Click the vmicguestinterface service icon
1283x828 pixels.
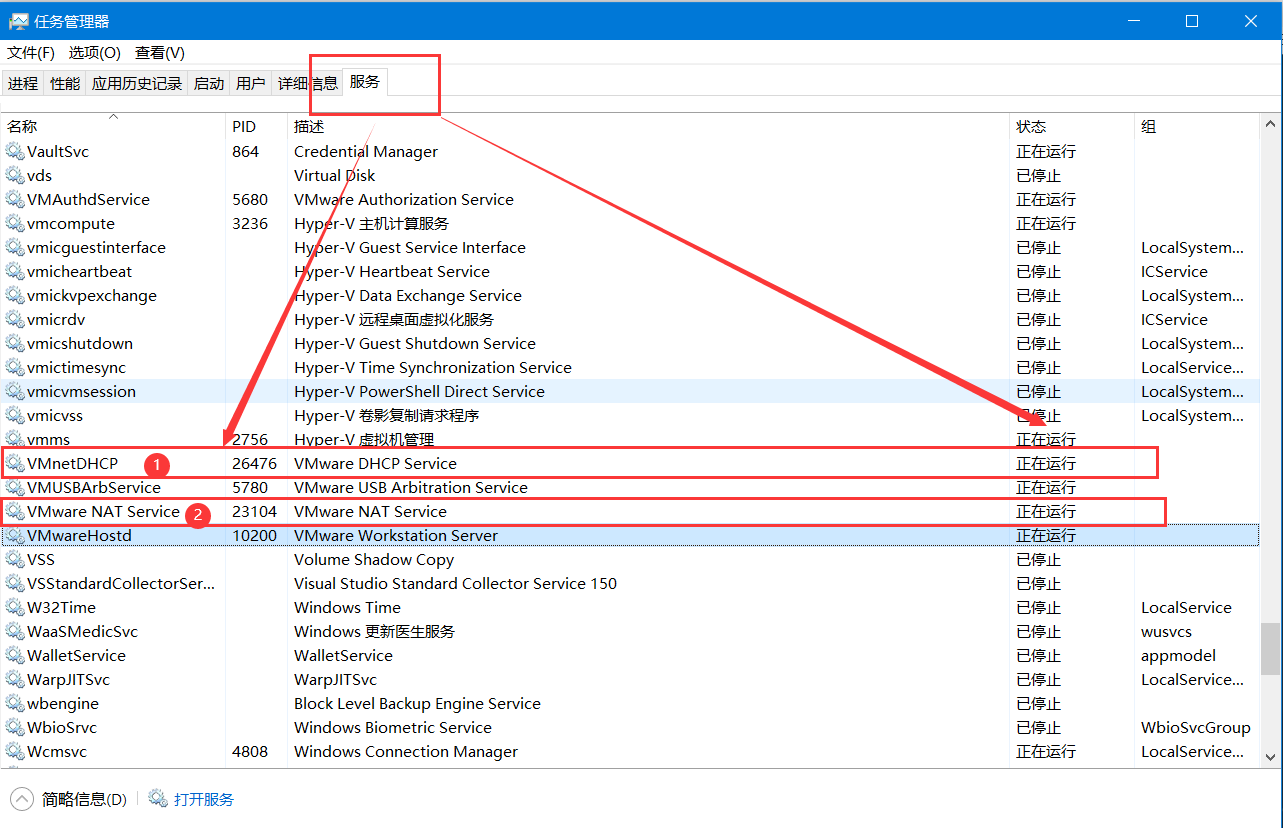(14, 248)
